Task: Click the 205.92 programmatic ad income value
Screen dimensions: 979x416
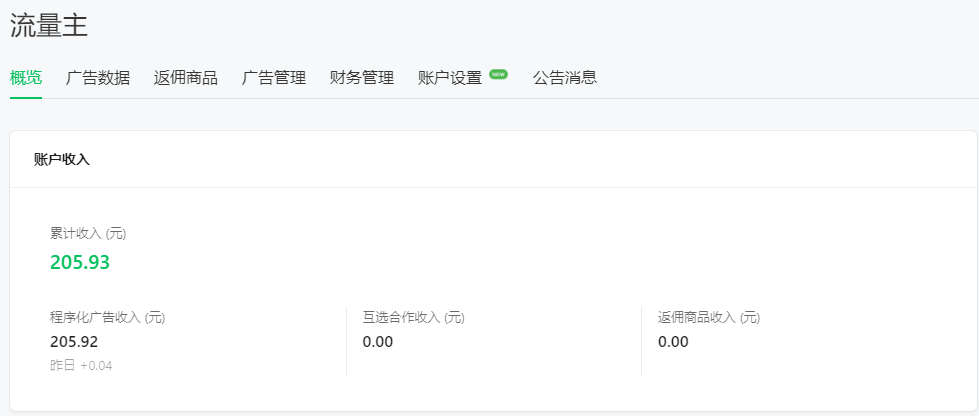Action: 74,342
